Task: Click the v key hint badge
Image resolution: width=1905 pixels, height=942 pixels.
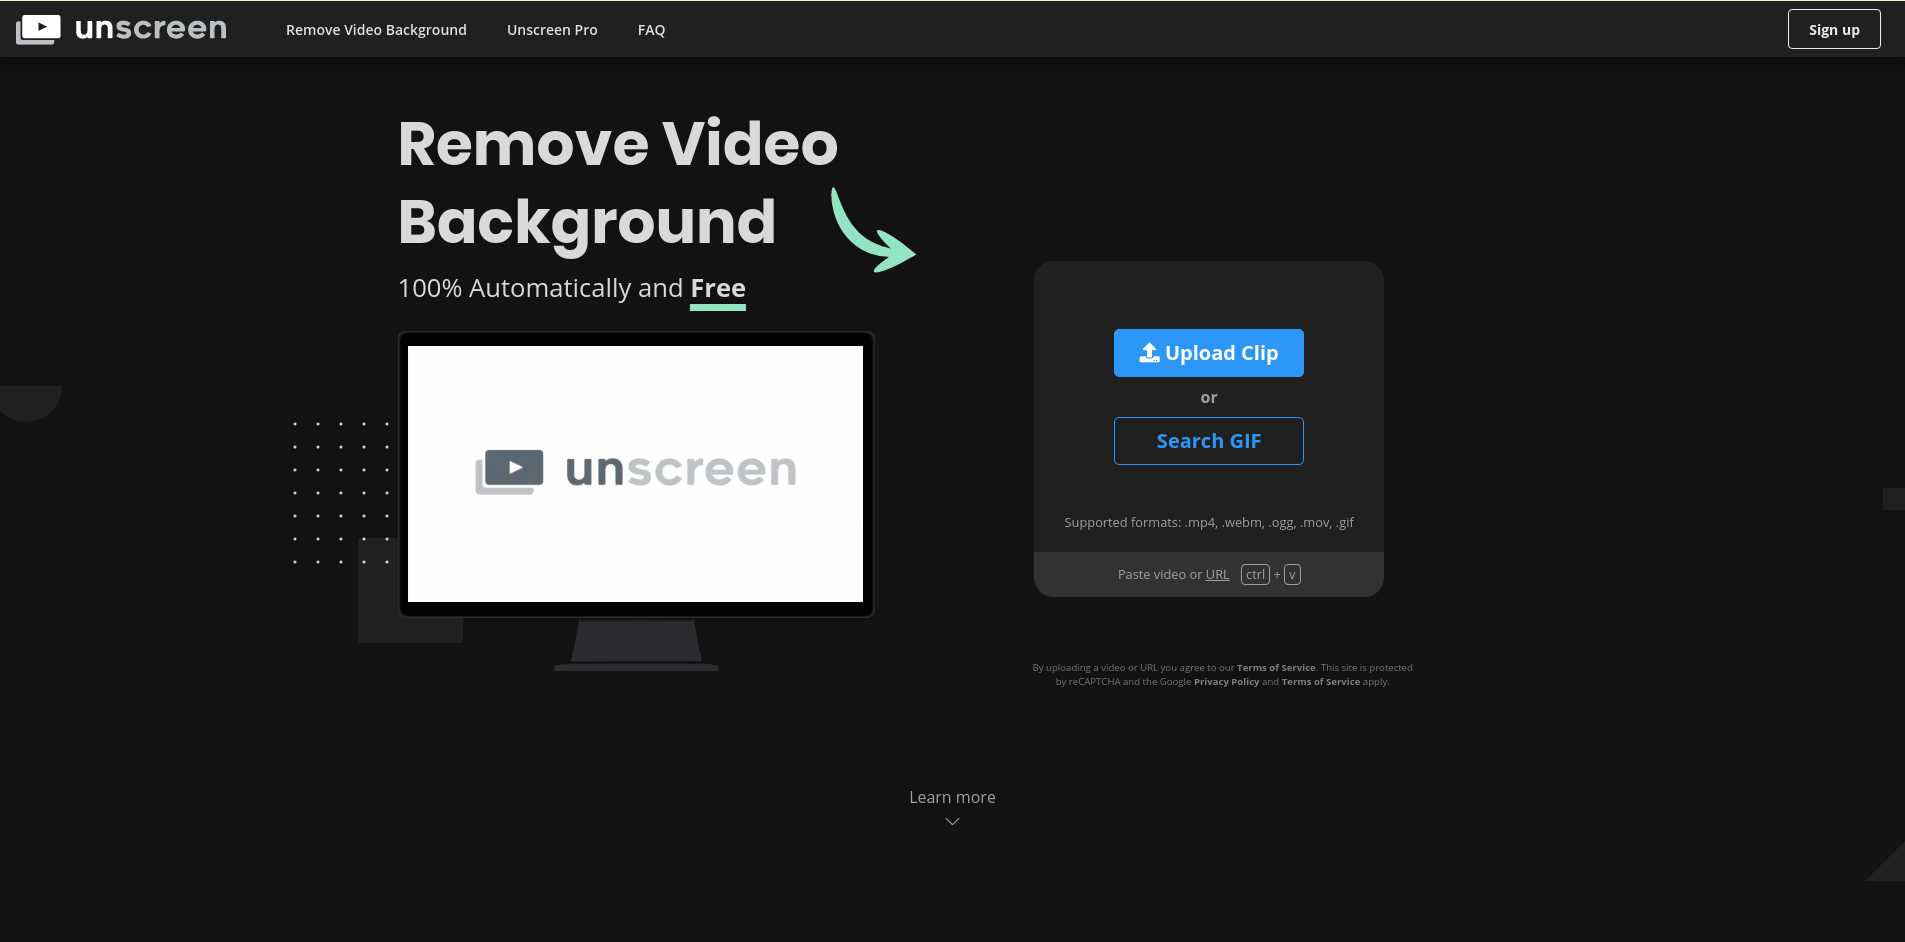Action: (1292, 575)
